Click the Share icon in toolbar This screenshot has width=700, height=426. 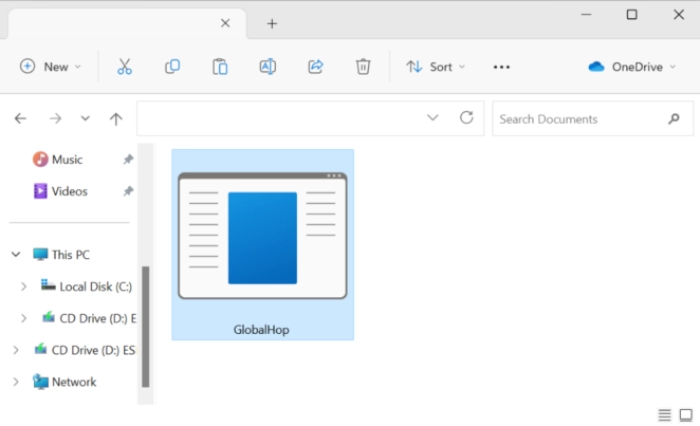315,67
